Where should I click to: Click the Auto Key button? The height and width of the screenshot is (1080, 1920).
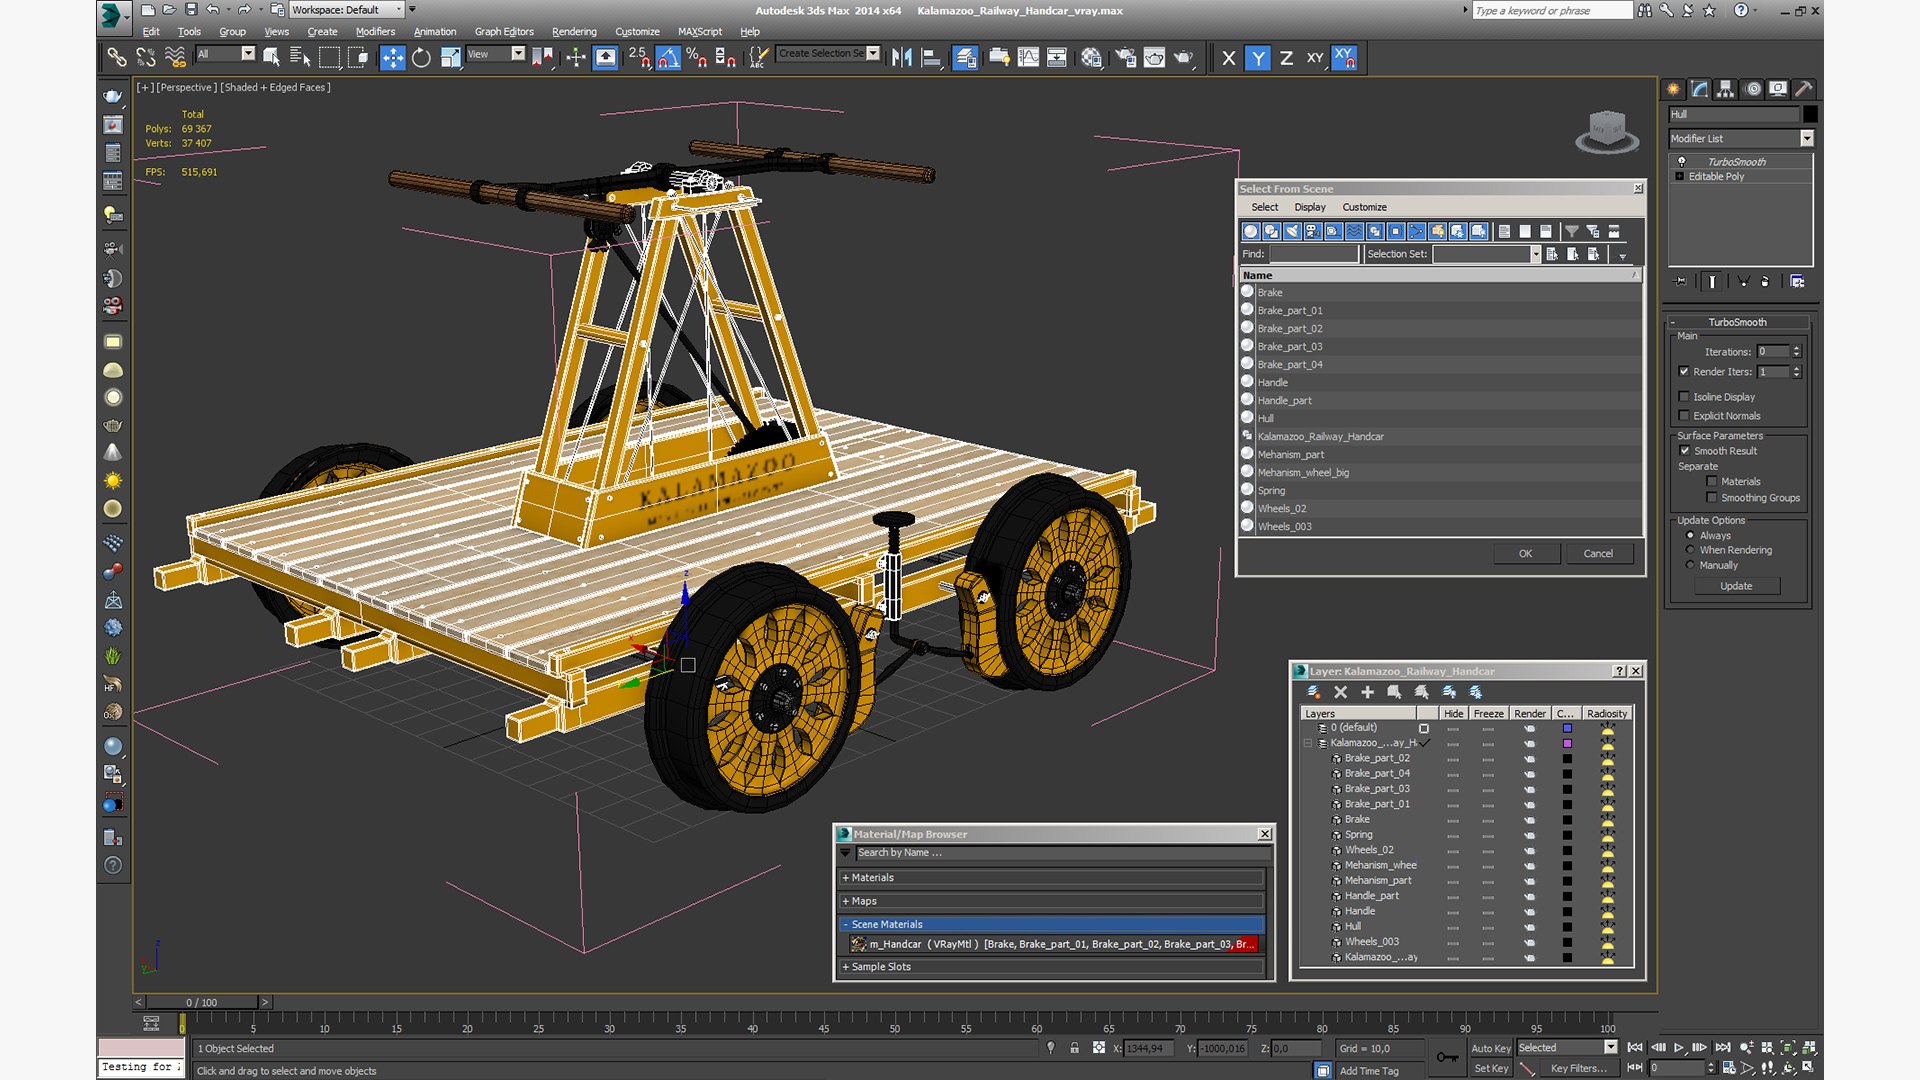[x=1490, y=1049]
